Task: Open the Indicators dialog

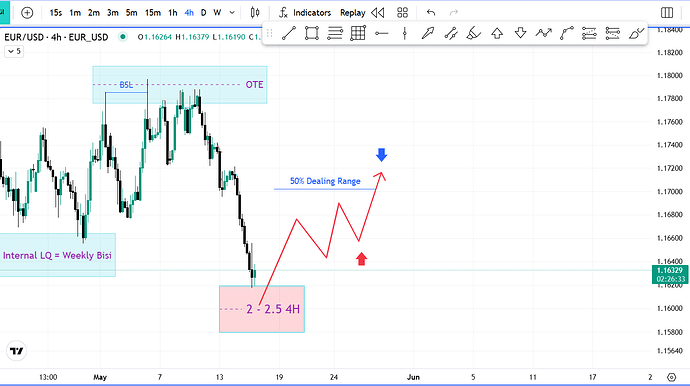Action: 305,13
